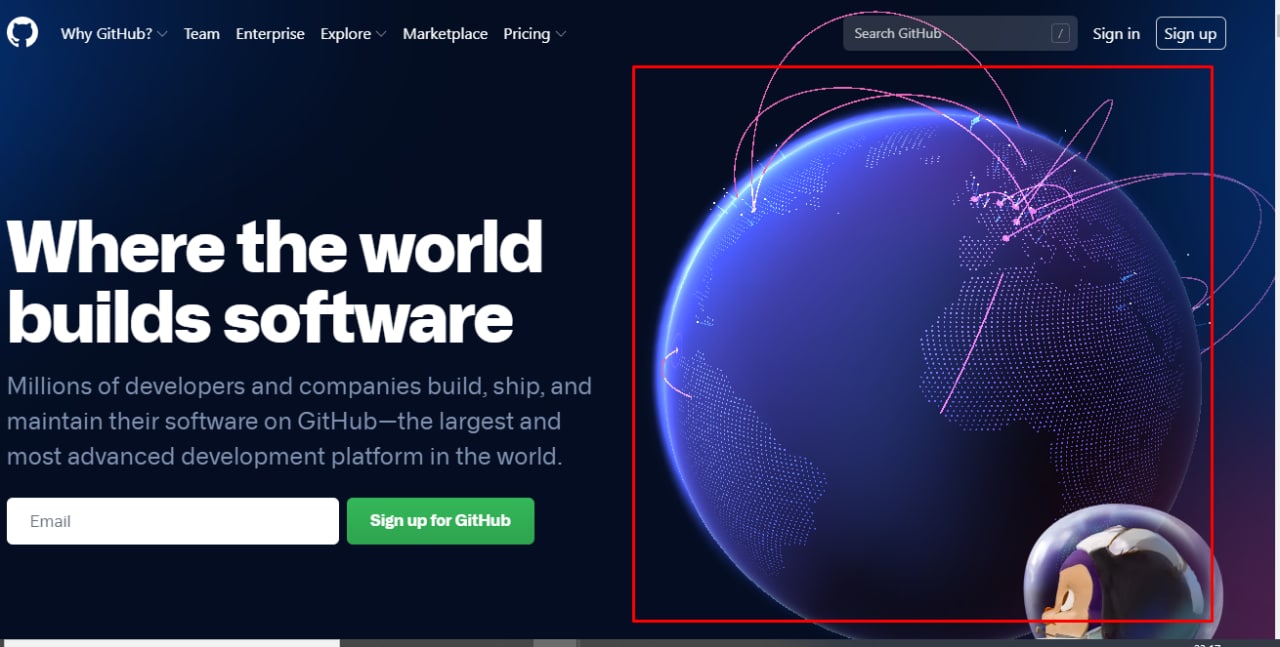The width and height of the screenshot is (1280, 647).
Task: Open the Marketplace nav item
Action: coord(445,34)
